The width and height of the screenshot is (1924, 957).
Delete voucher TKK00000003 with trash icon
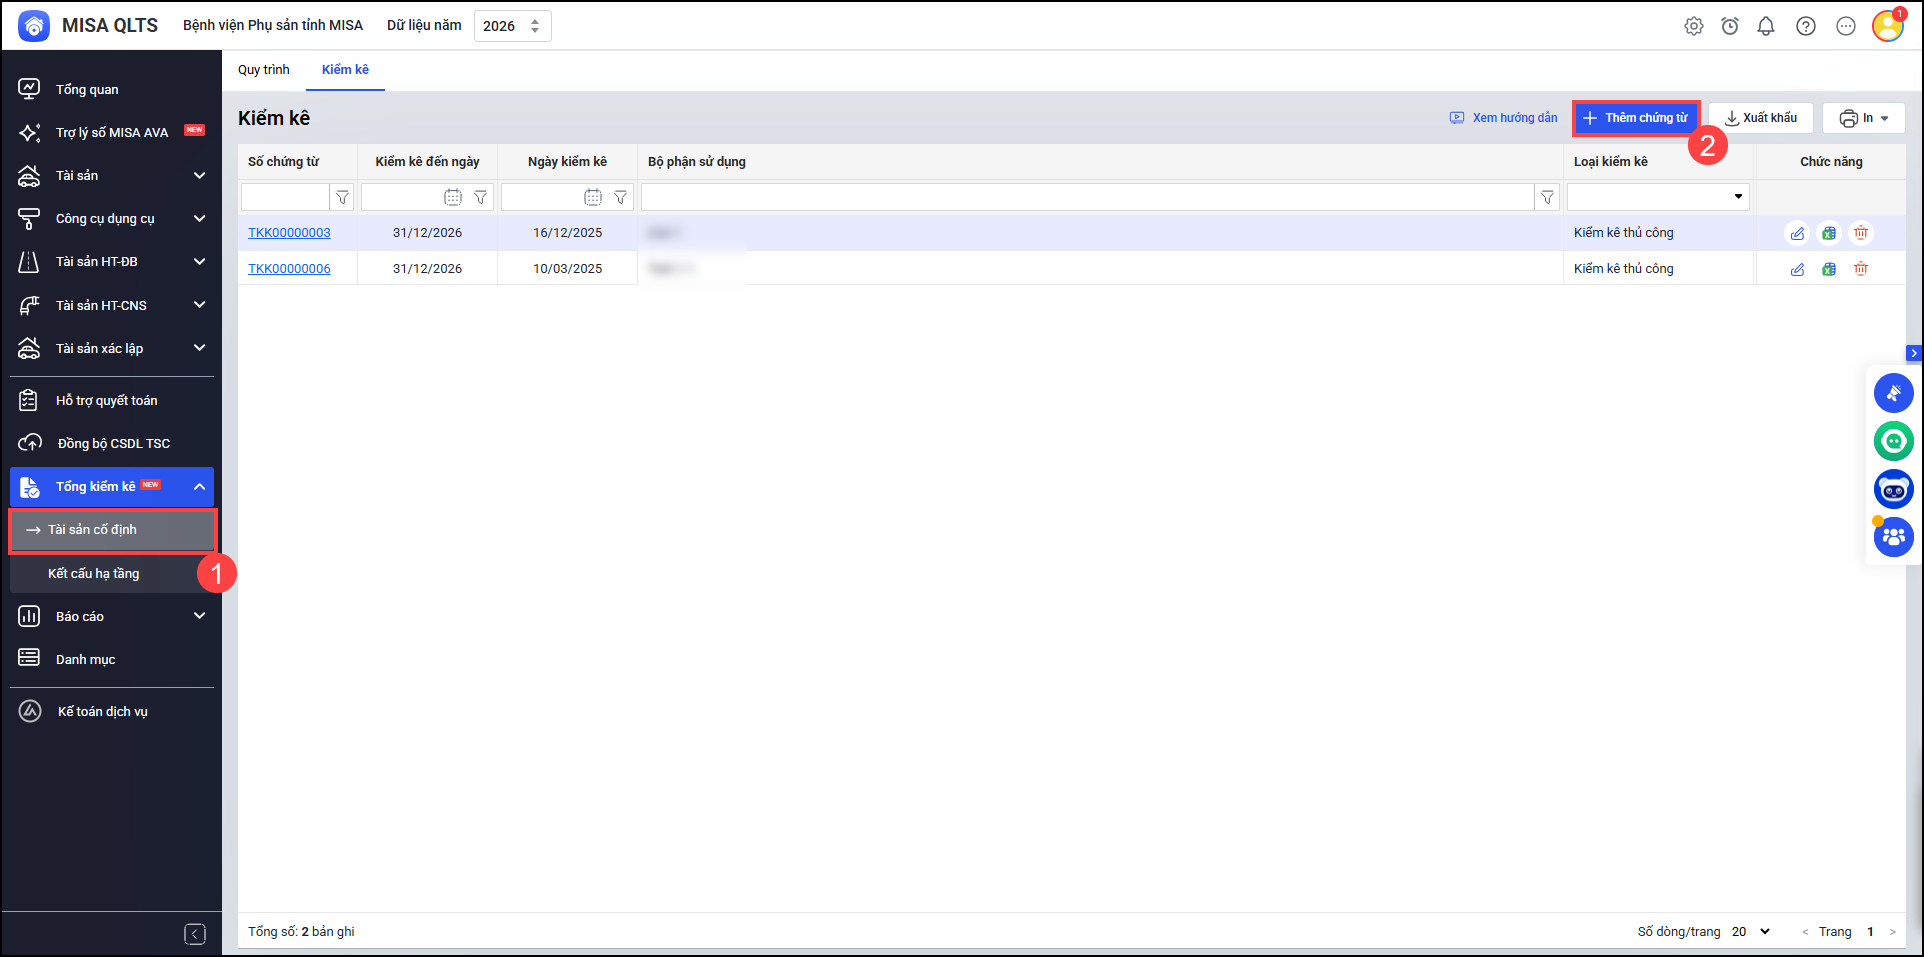pyautogui.click(x=1861, y=233)
